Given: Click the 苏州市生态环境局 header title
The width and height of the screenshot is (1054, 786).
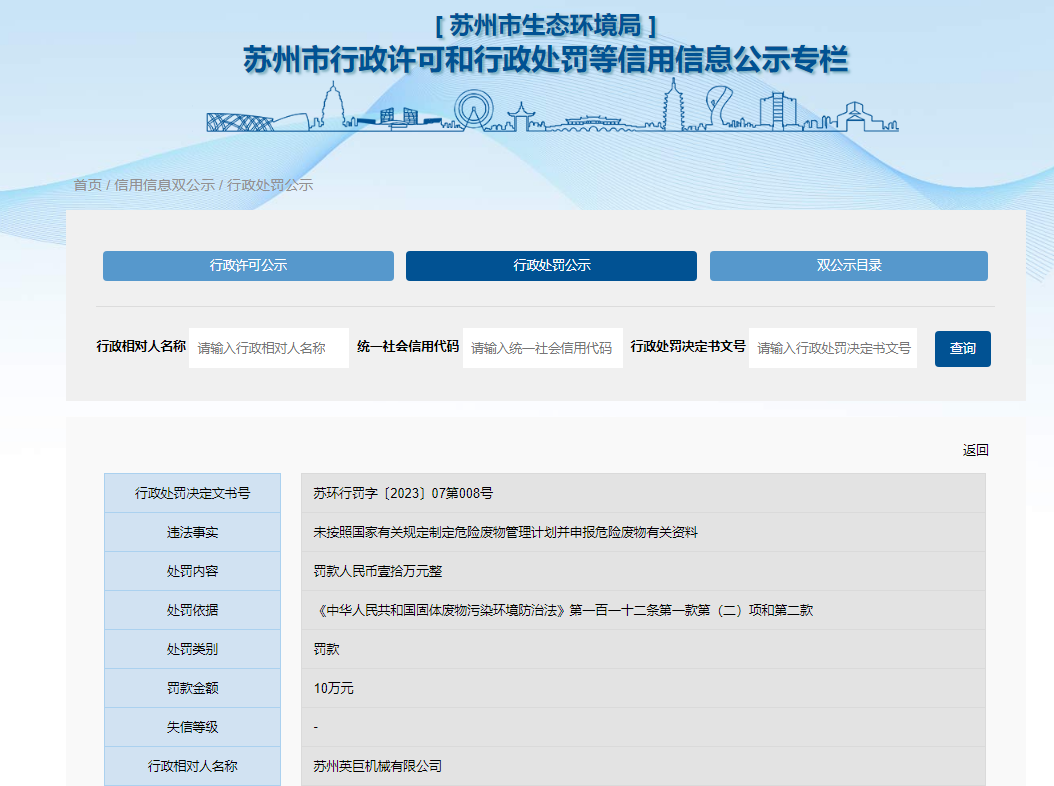Looking at the screenshot, I should [x=546, y=25].
